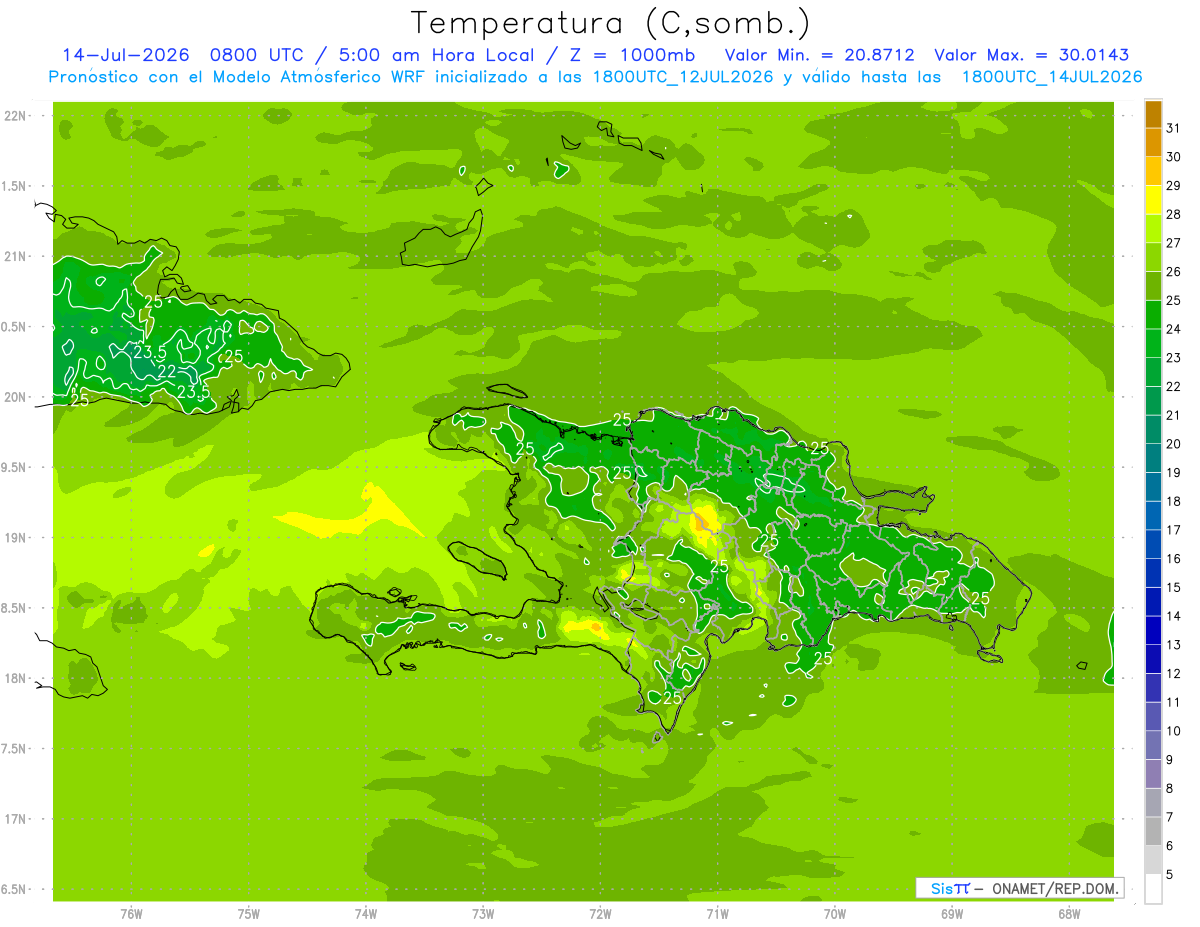Click the blue legend band between 15 and 16

click(1153, 574)
